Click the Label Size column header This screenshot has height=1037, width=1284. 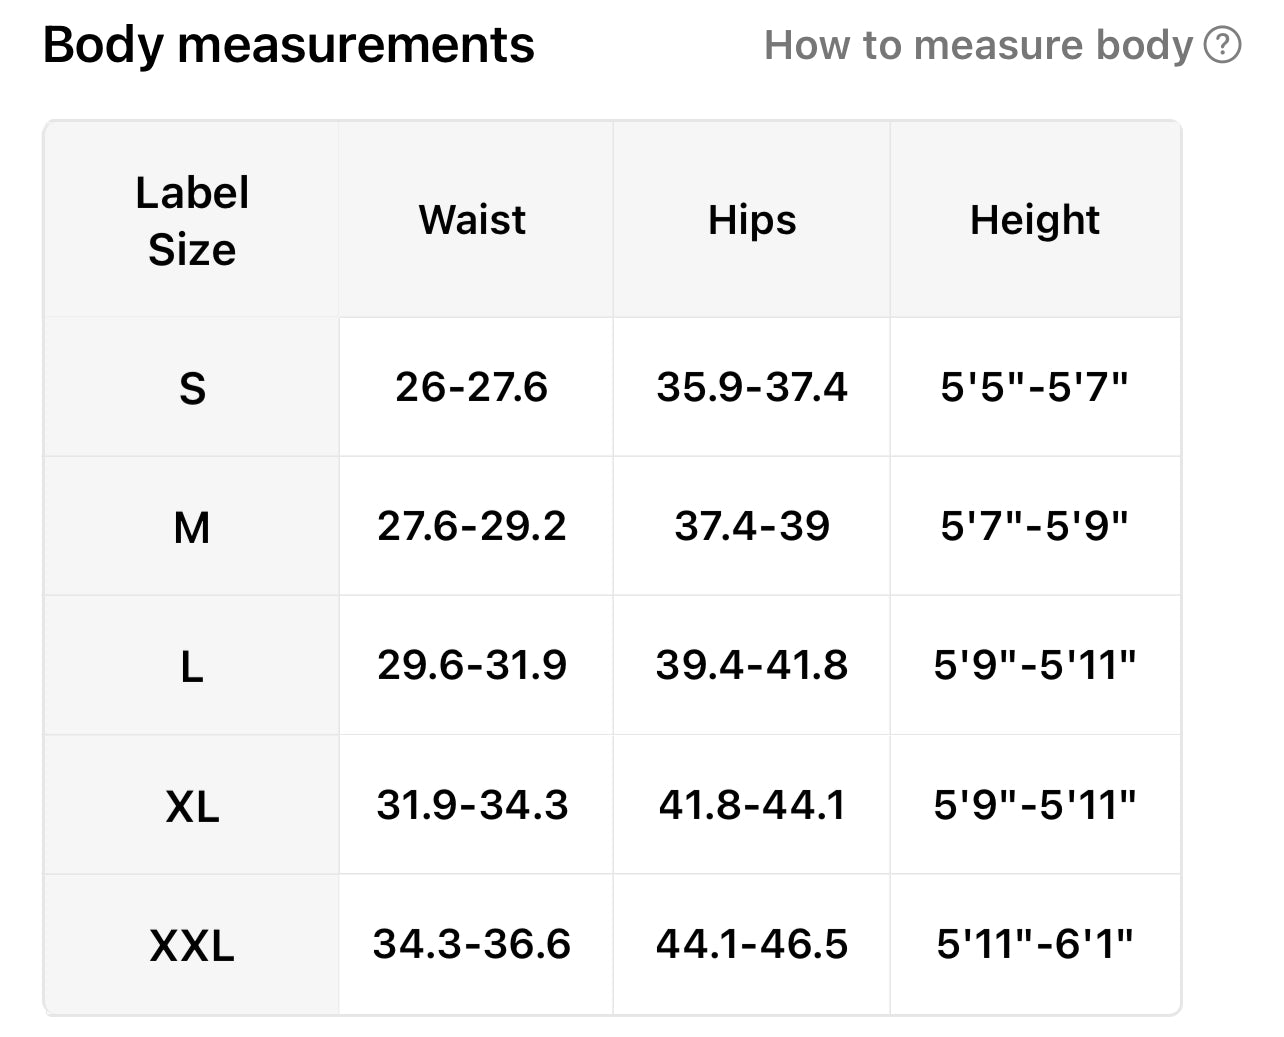[192, 221]
